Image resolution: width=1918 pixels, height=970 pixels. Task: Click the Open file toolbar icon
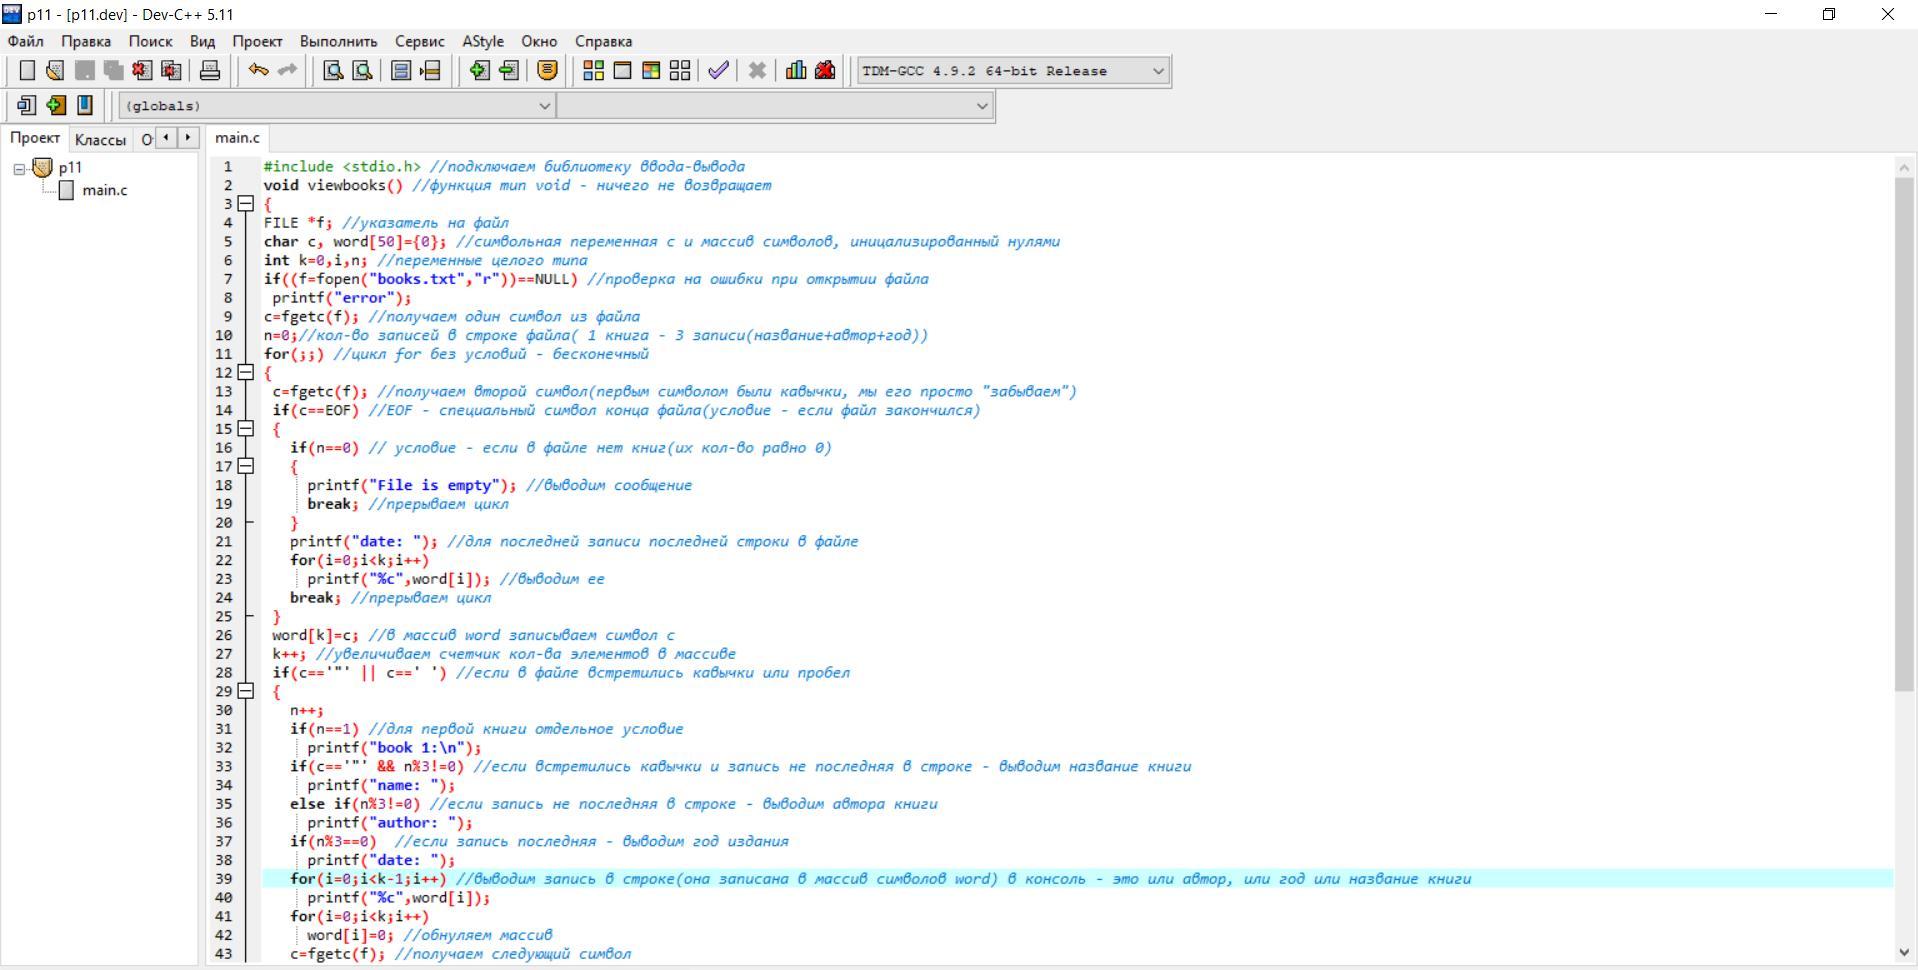point(55,70)
